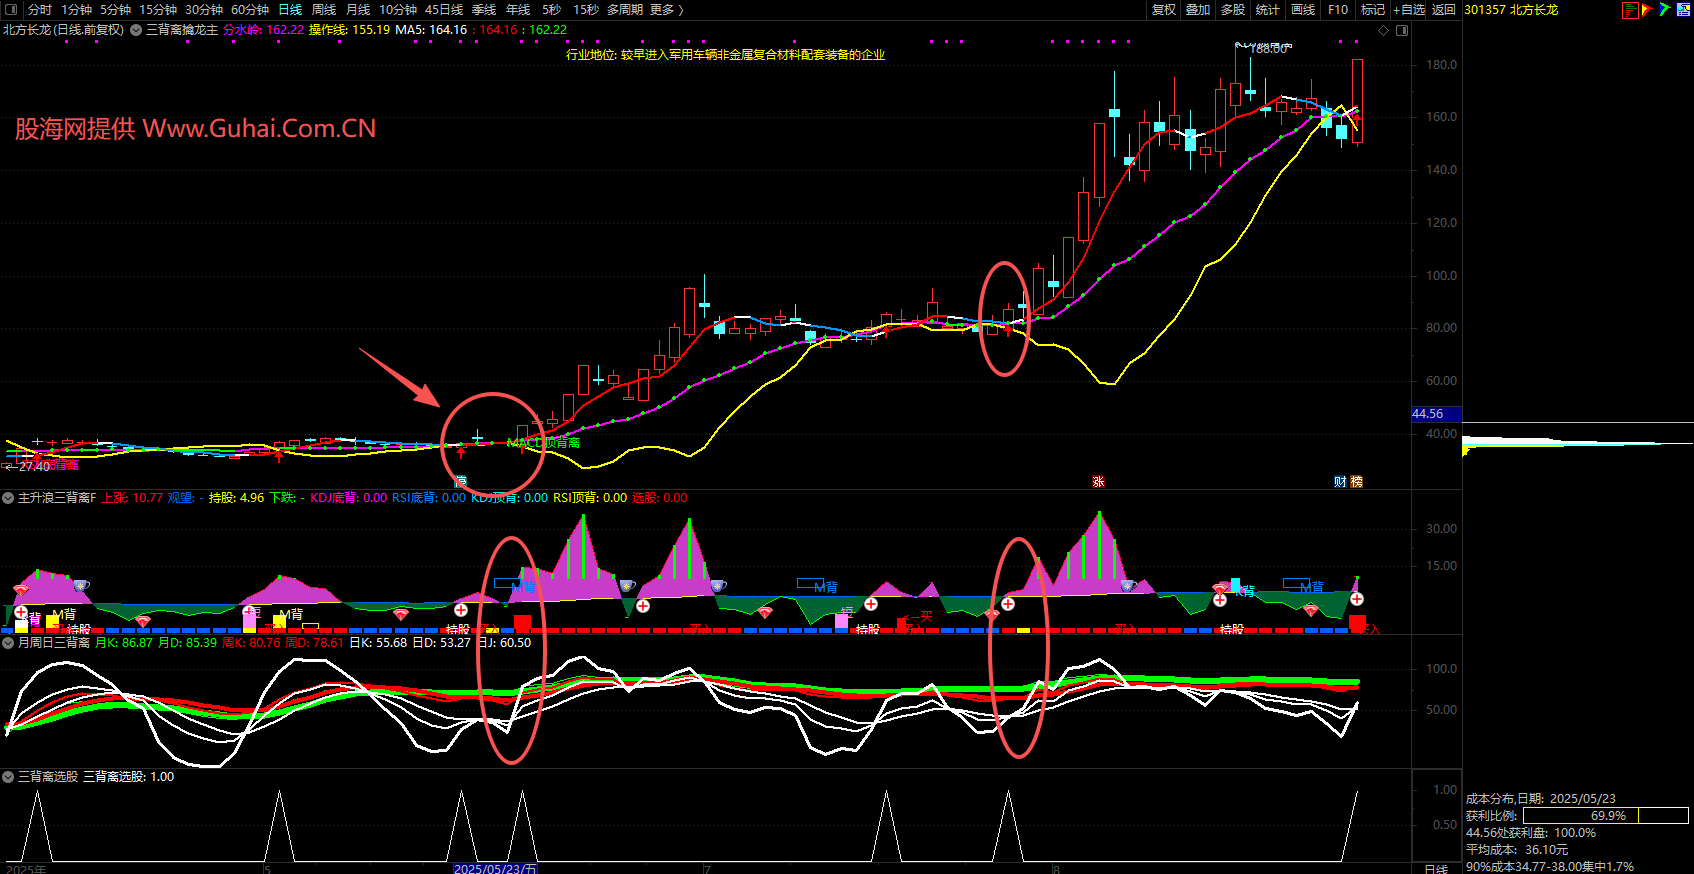Click the 涨 marker on chart
Image resolution: width=1694 pixels, height=874 pixels.
click(1098, 482)
